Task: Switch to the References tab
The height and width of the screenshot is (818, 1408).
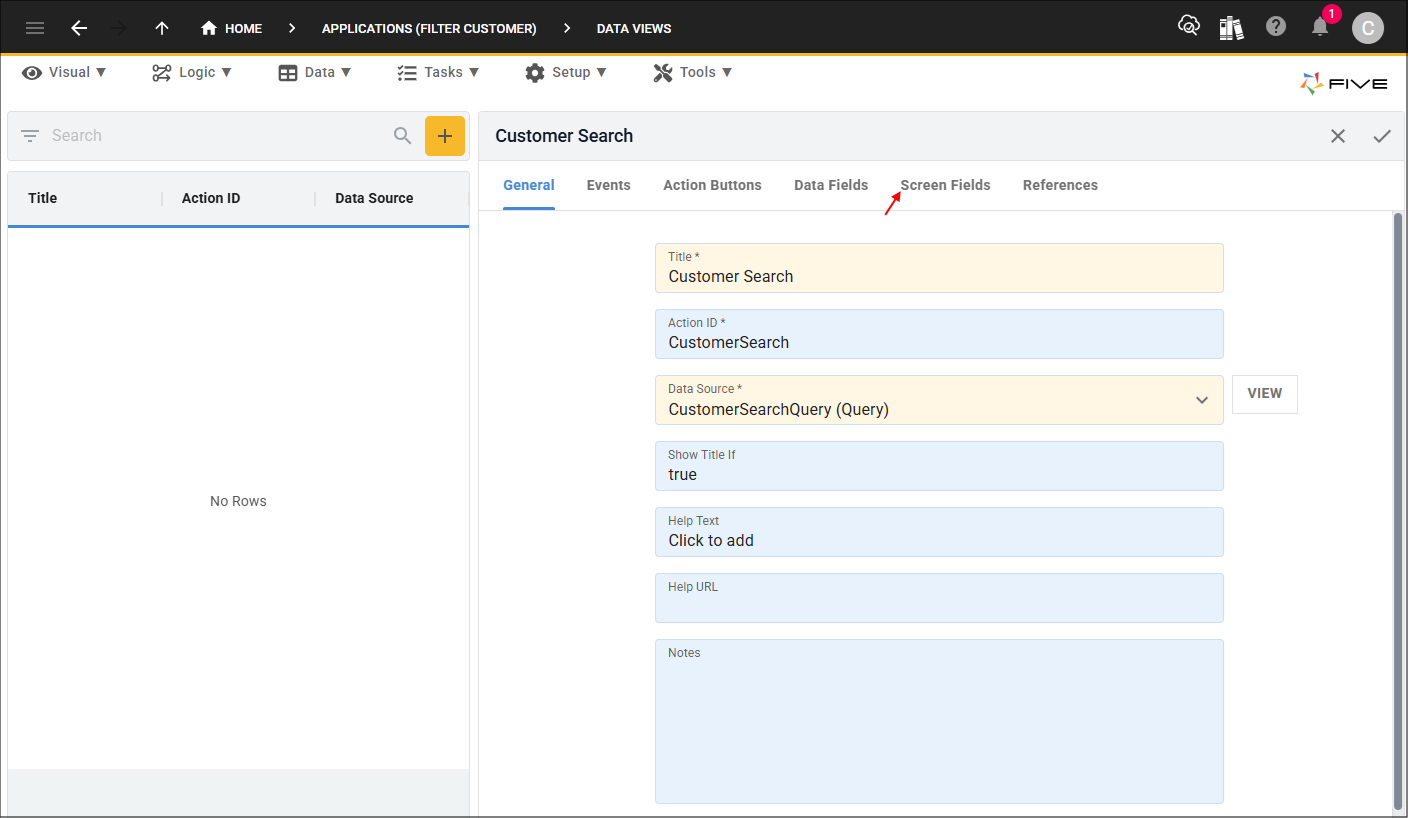Action: click(x=1060, y=185)
